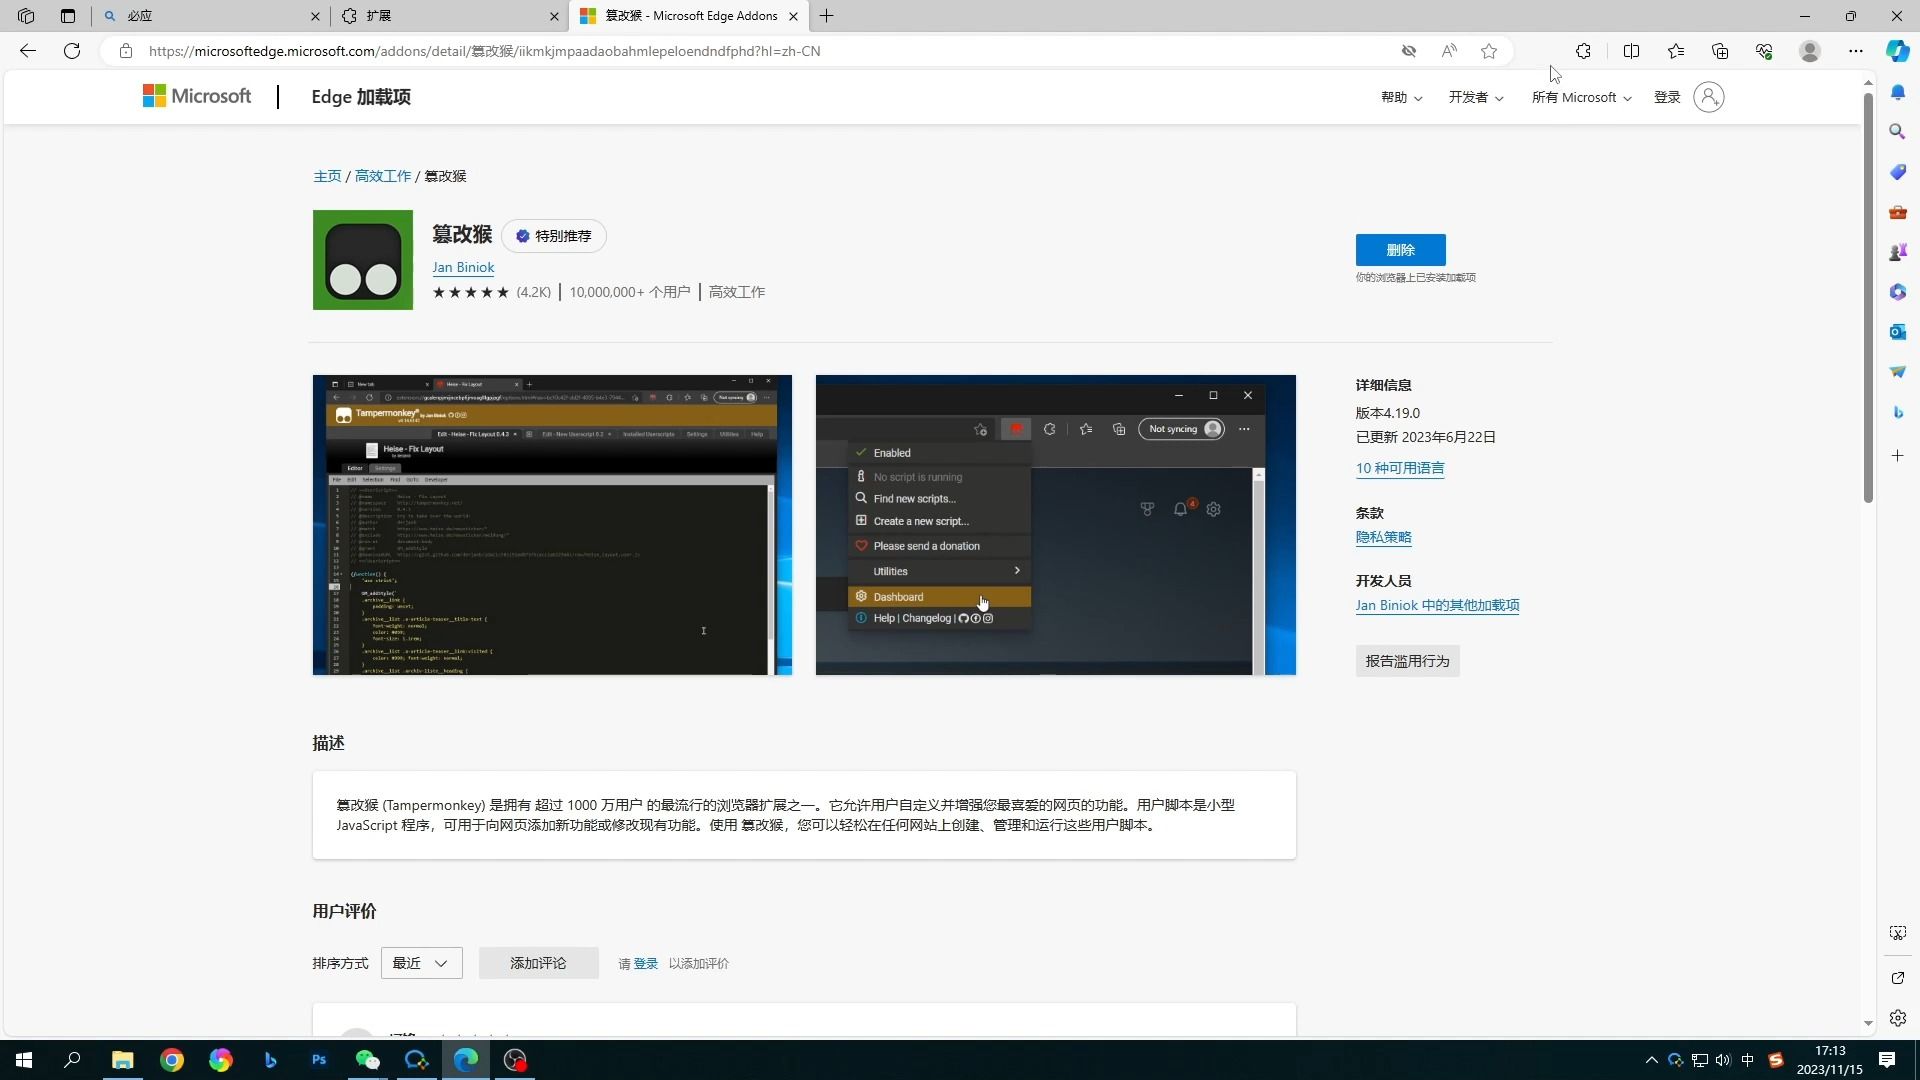
Task: Open Collections from the toolbar
Action: click(x=1720, y=51)
